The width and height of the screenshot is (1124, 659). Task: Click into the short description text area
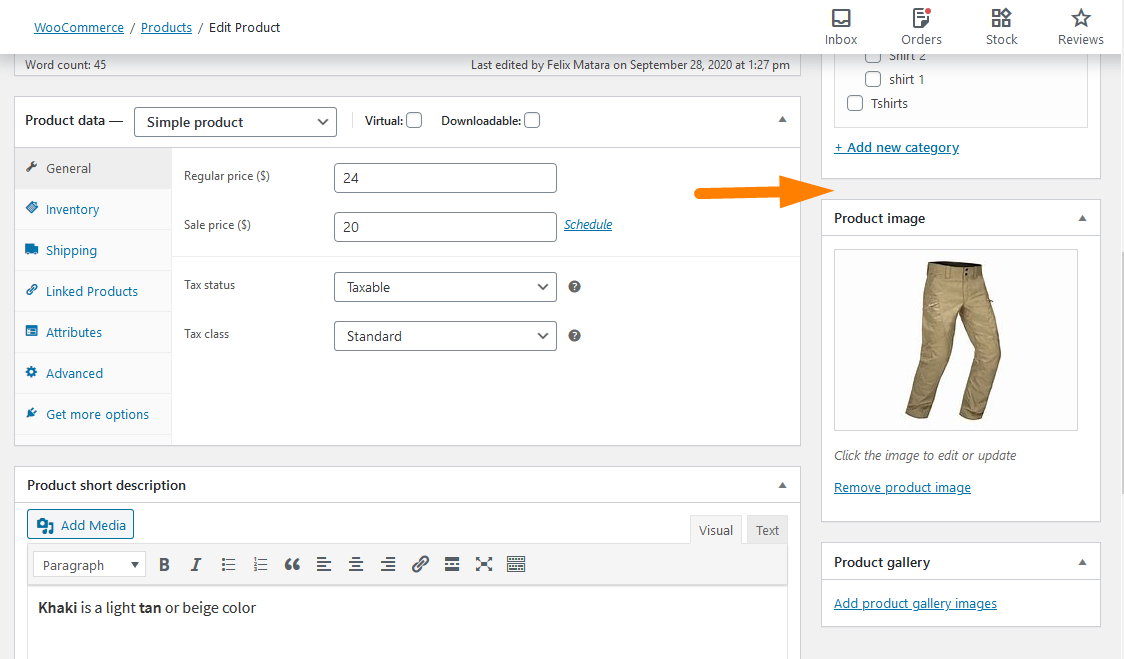407,624
